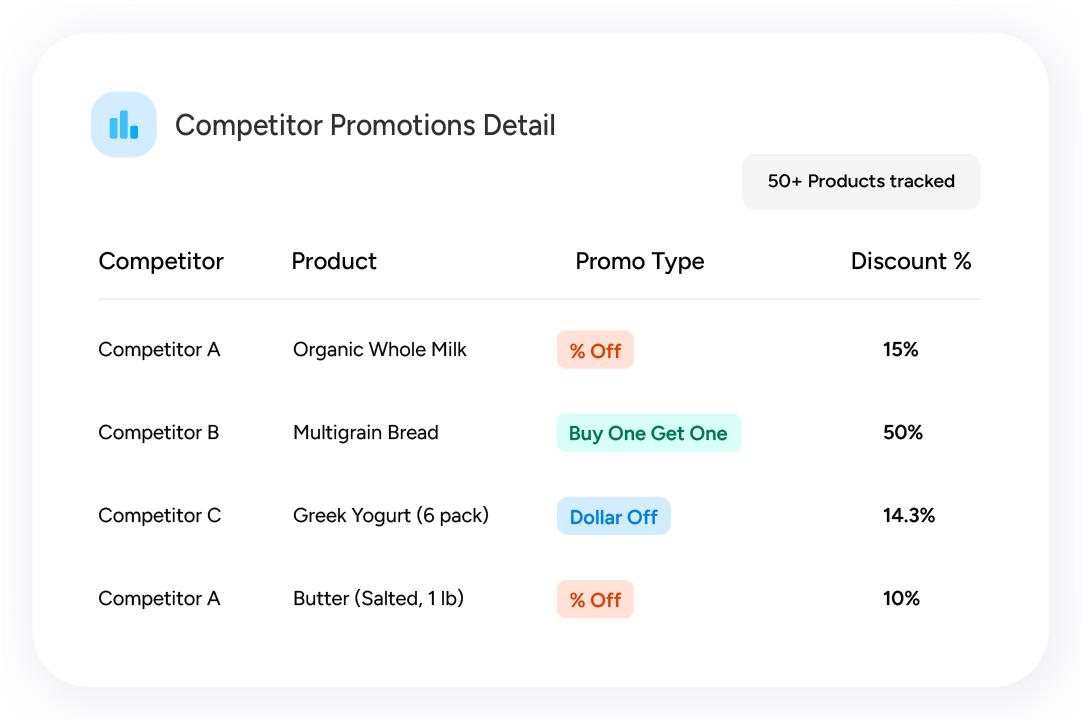Click the % Off tag for Butter row
This screenshot has width=1081, height=719.
(x=595, y=599)
